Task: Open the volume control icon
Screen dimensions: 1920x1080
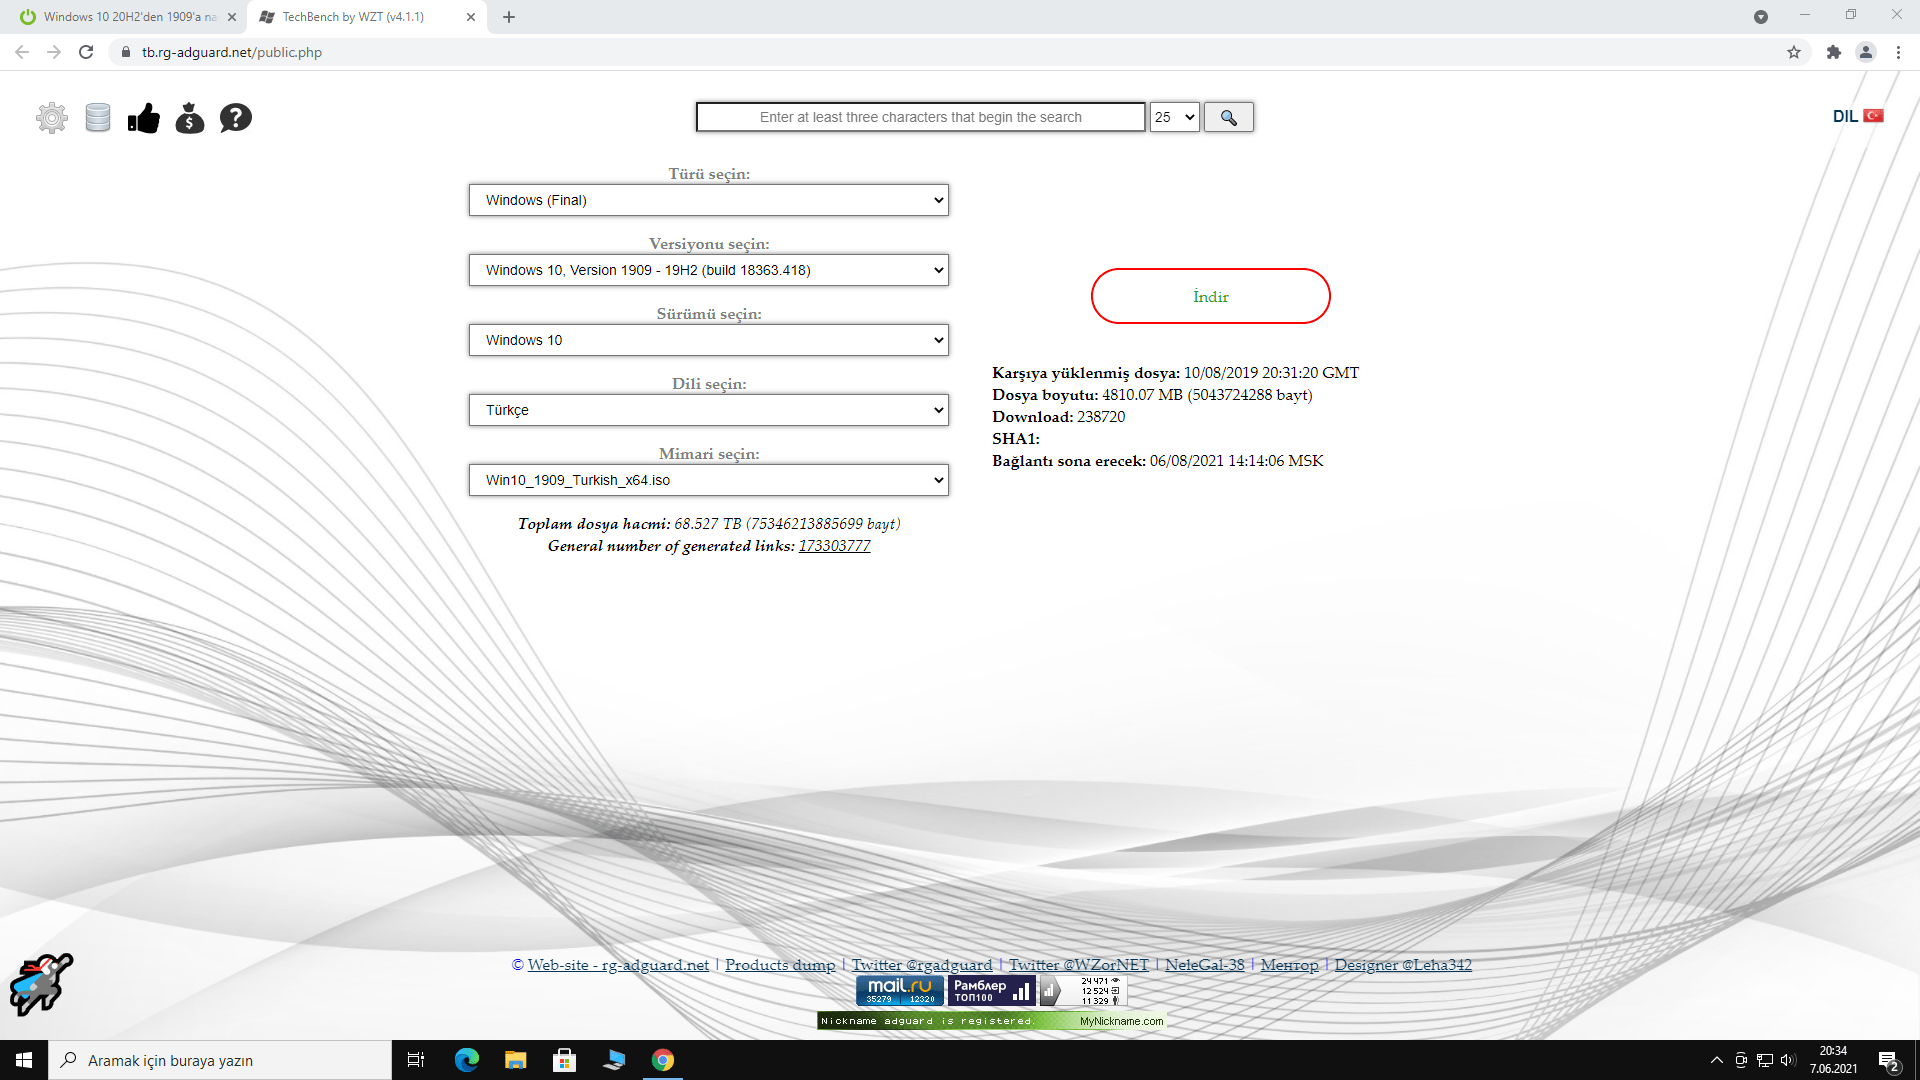Action: pyautogui.click(x=1788, y=1060)
